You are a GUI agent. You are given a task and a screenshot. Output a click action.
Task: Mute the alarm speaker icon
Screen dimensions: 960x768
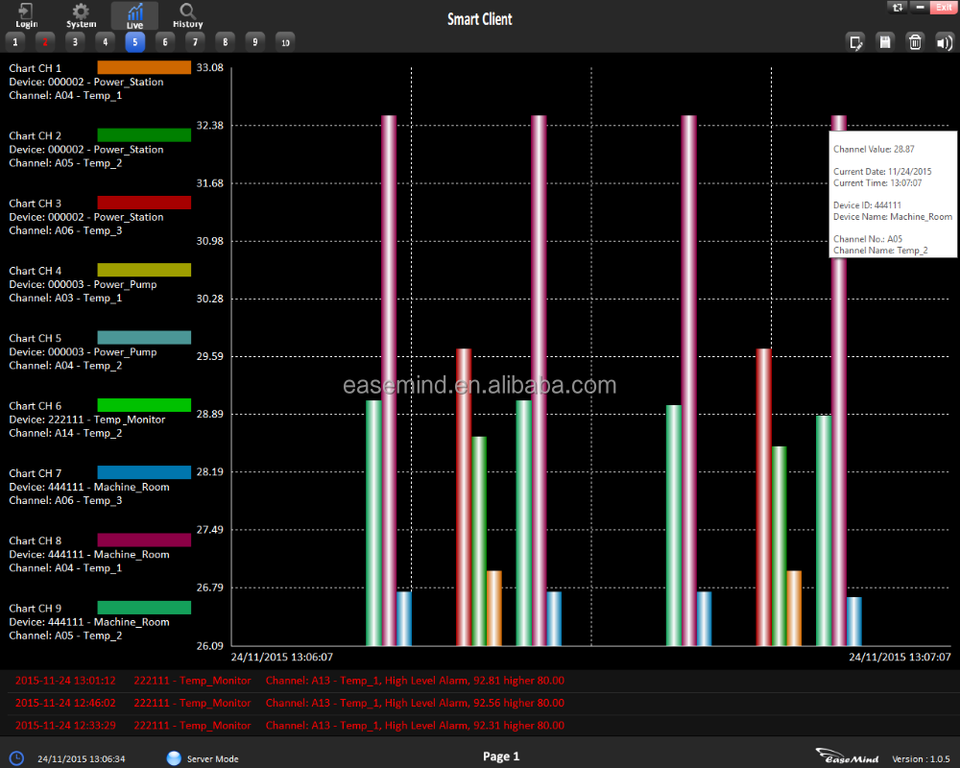pyautogui.click(x=943, y=41)
